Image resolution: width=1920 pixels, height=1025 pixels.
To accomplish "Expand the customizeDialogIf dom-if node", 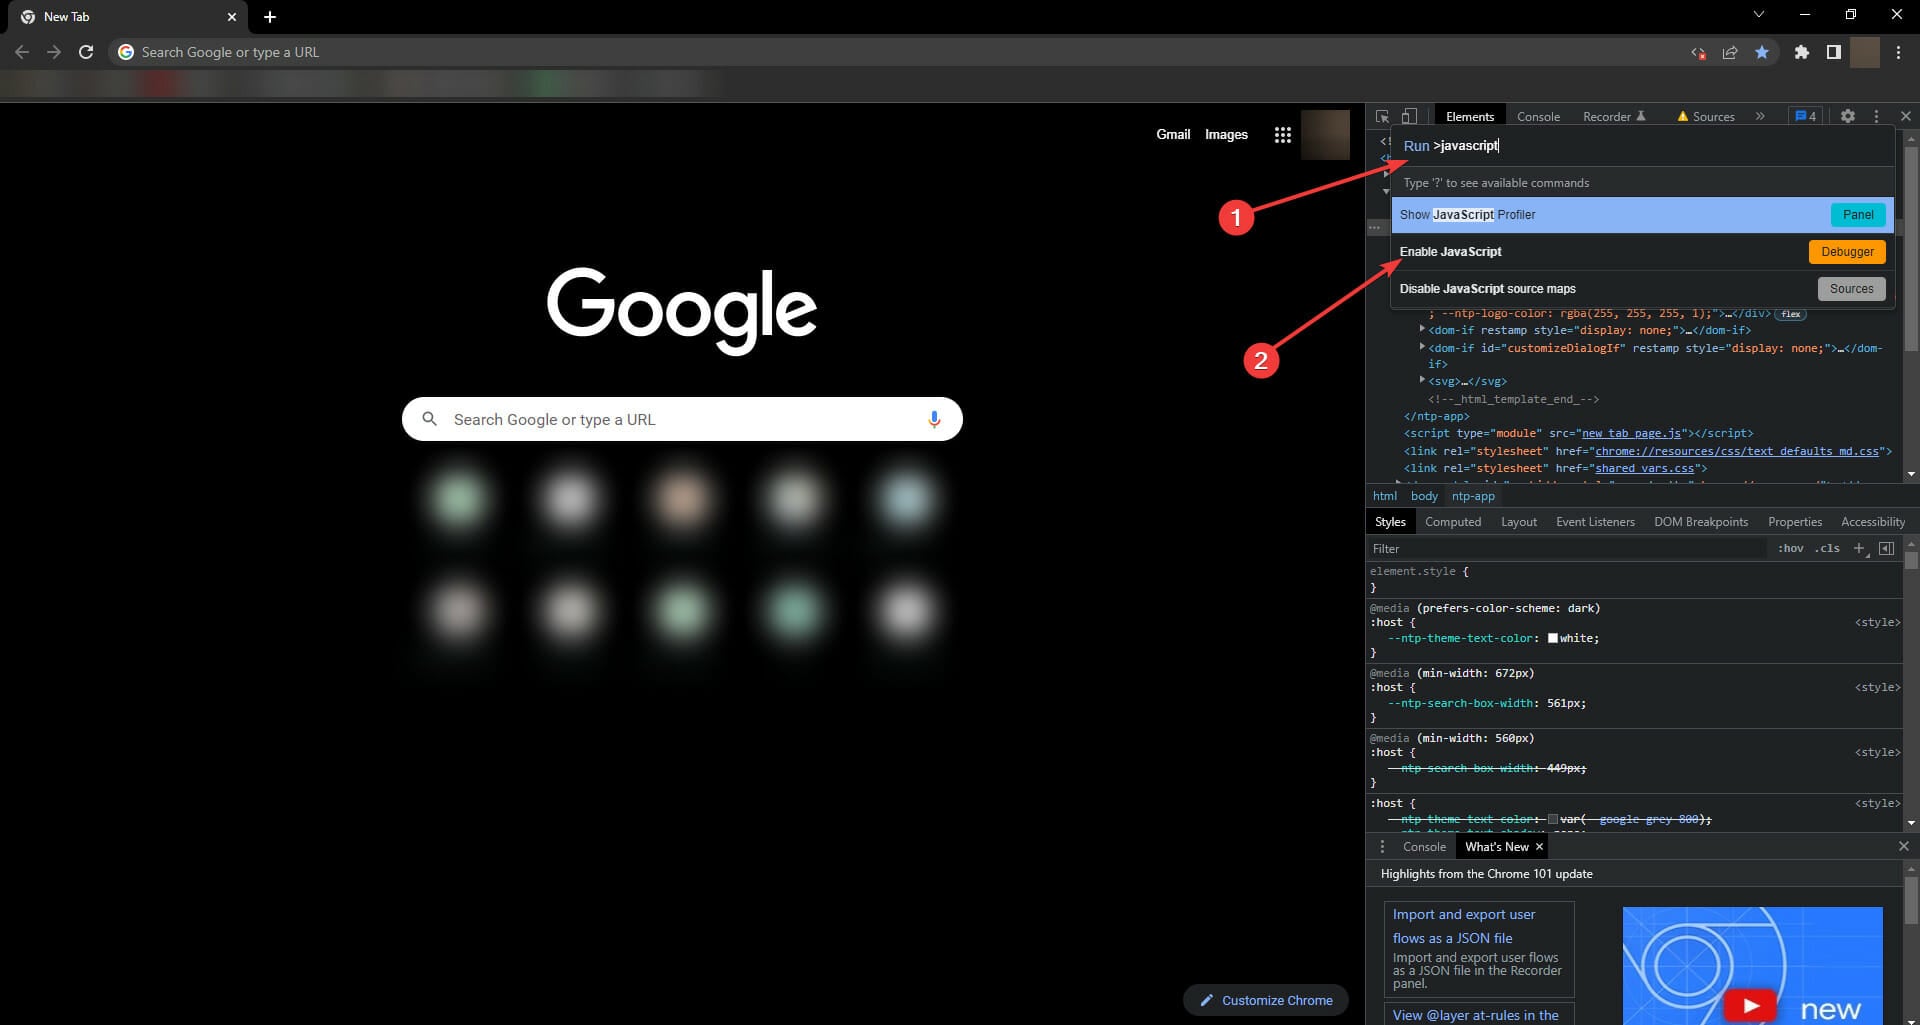I will click(x=1422, y=348).
